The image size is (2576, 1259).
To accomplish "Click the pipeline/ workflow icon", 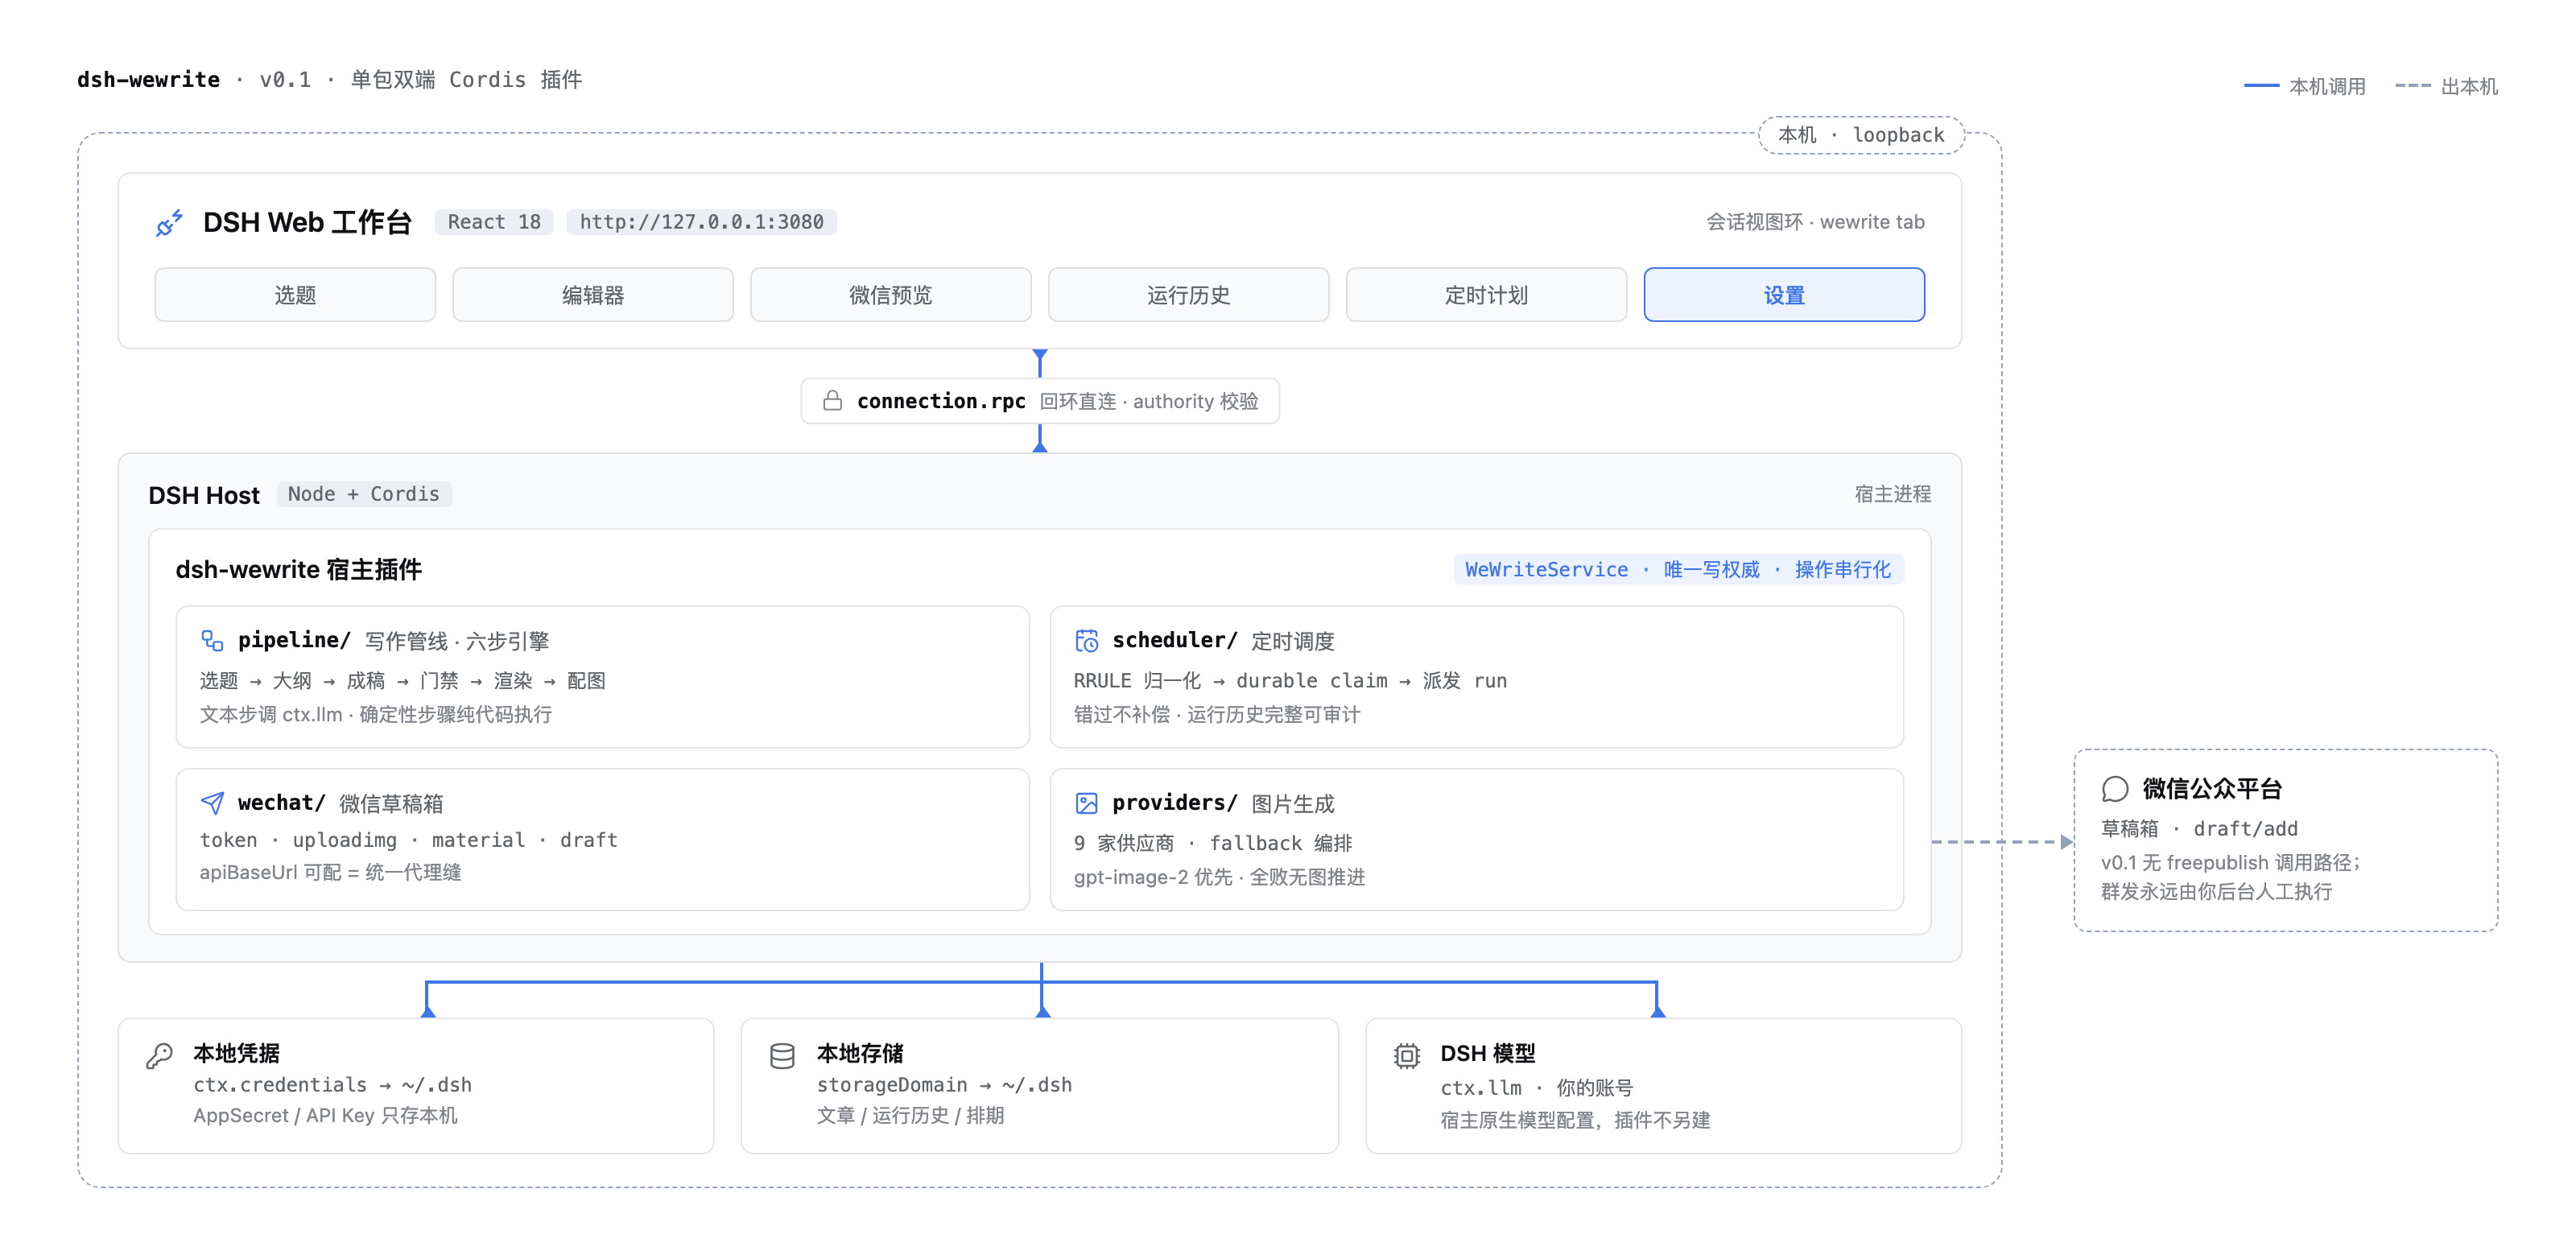I will click(x=212, y=640).
